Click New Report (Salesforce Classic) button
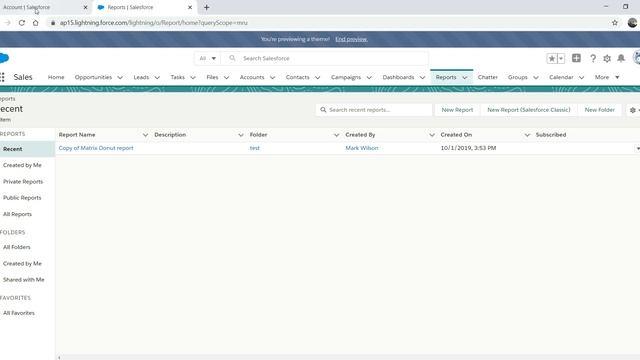The height and width of the screenshot is (360, 640). (529, 110)
